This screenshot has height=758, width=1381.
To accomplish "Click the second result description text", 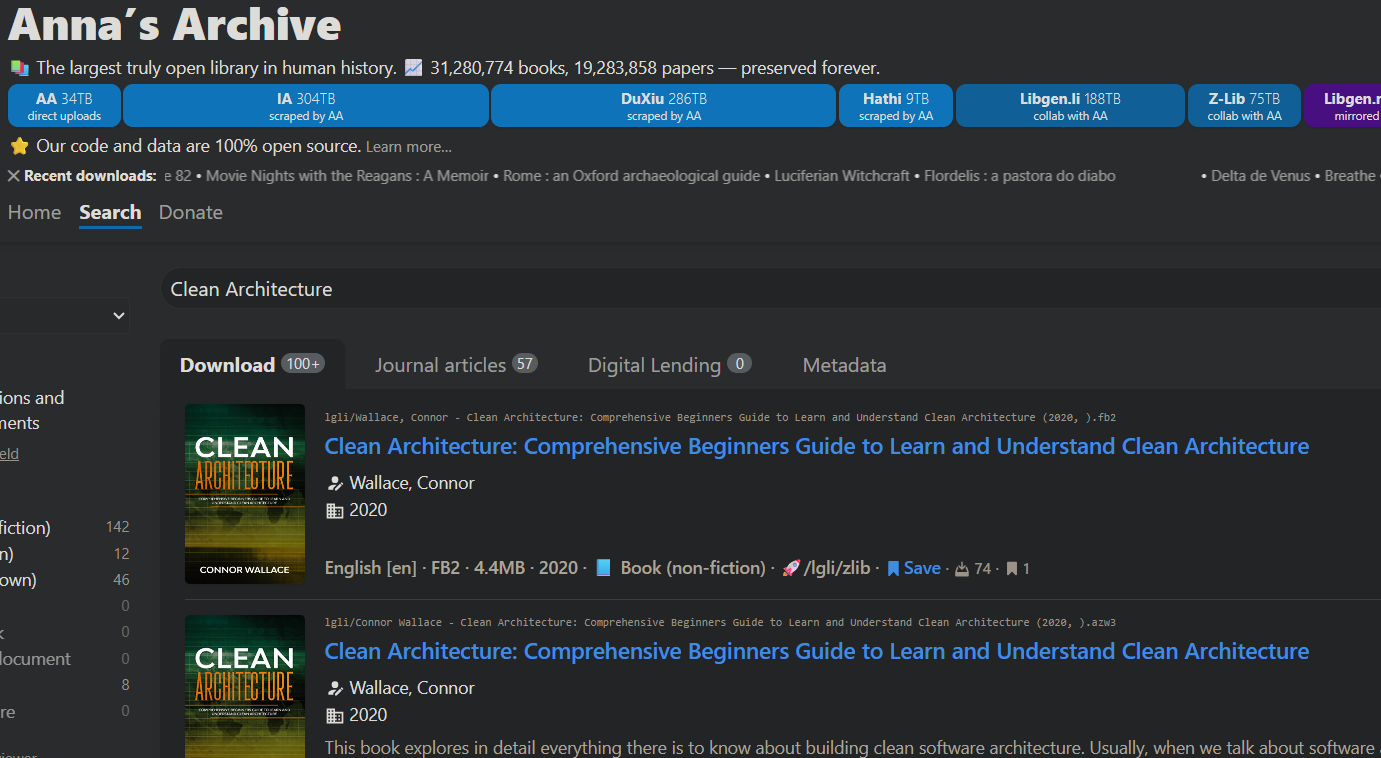I will [x=852, y=747].
